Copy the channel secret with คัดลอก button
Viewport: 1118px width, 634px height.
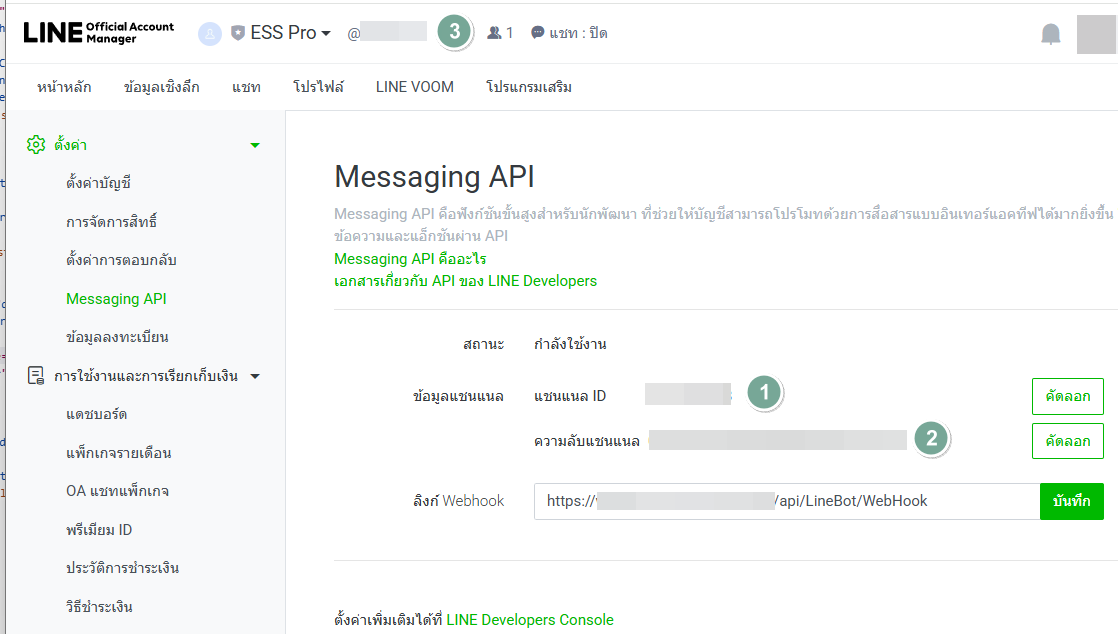(1067, 440)
